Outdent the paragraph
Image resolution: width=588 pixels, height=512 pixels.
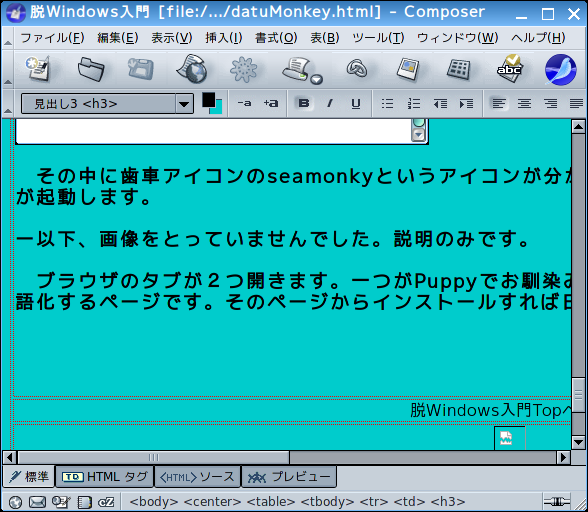[440, 104]
